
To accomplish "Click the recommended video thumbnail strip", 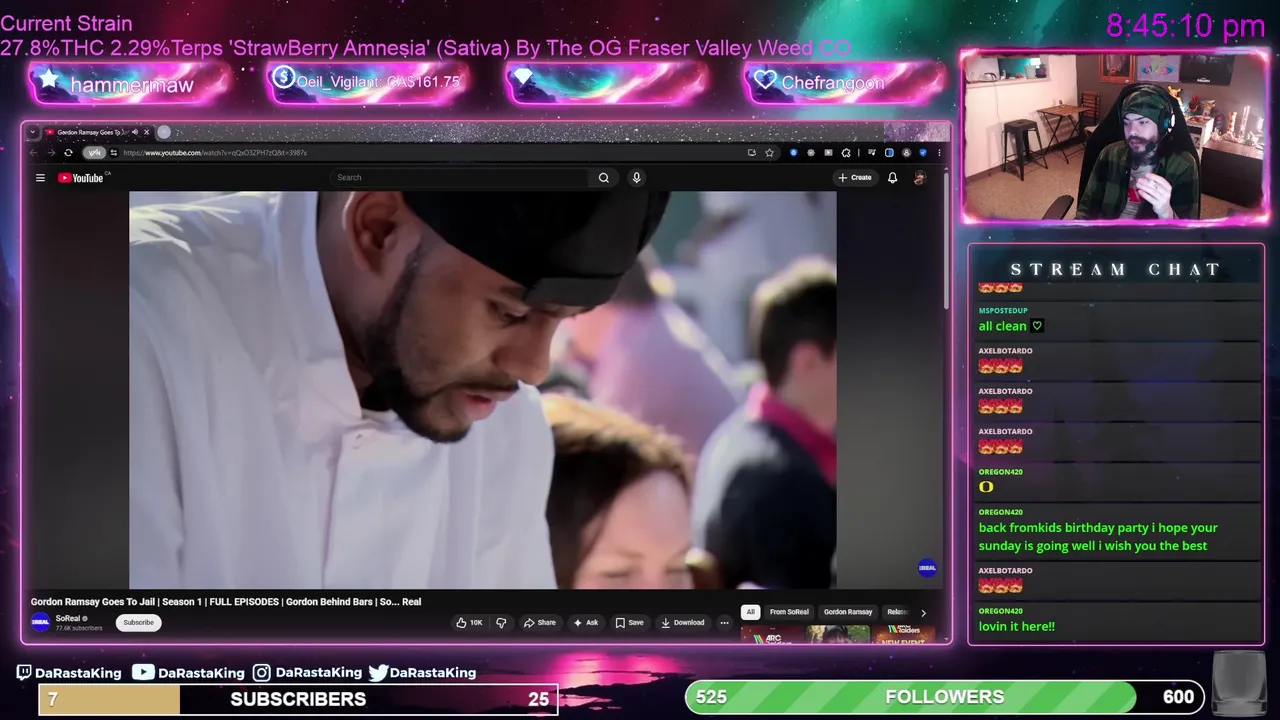I will 838,634.
